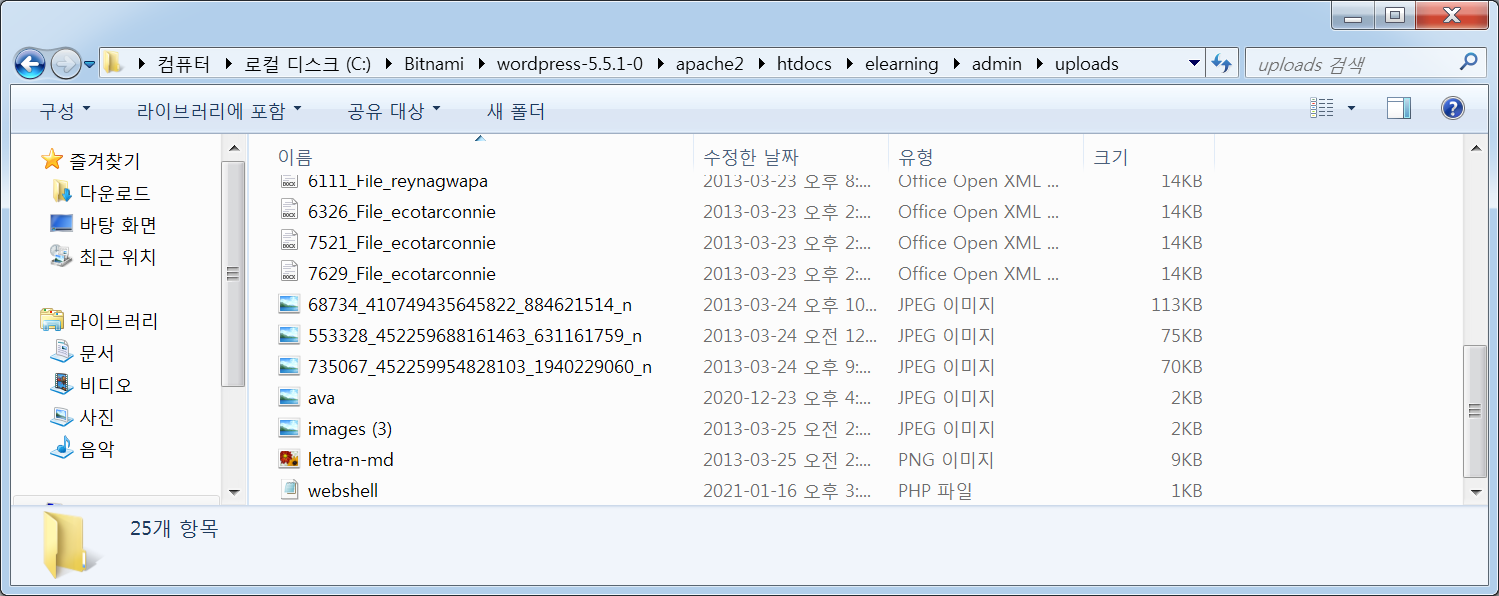1499x596 pixels.
Task: Click admin in the address path
Action: (x=997, y=64)
